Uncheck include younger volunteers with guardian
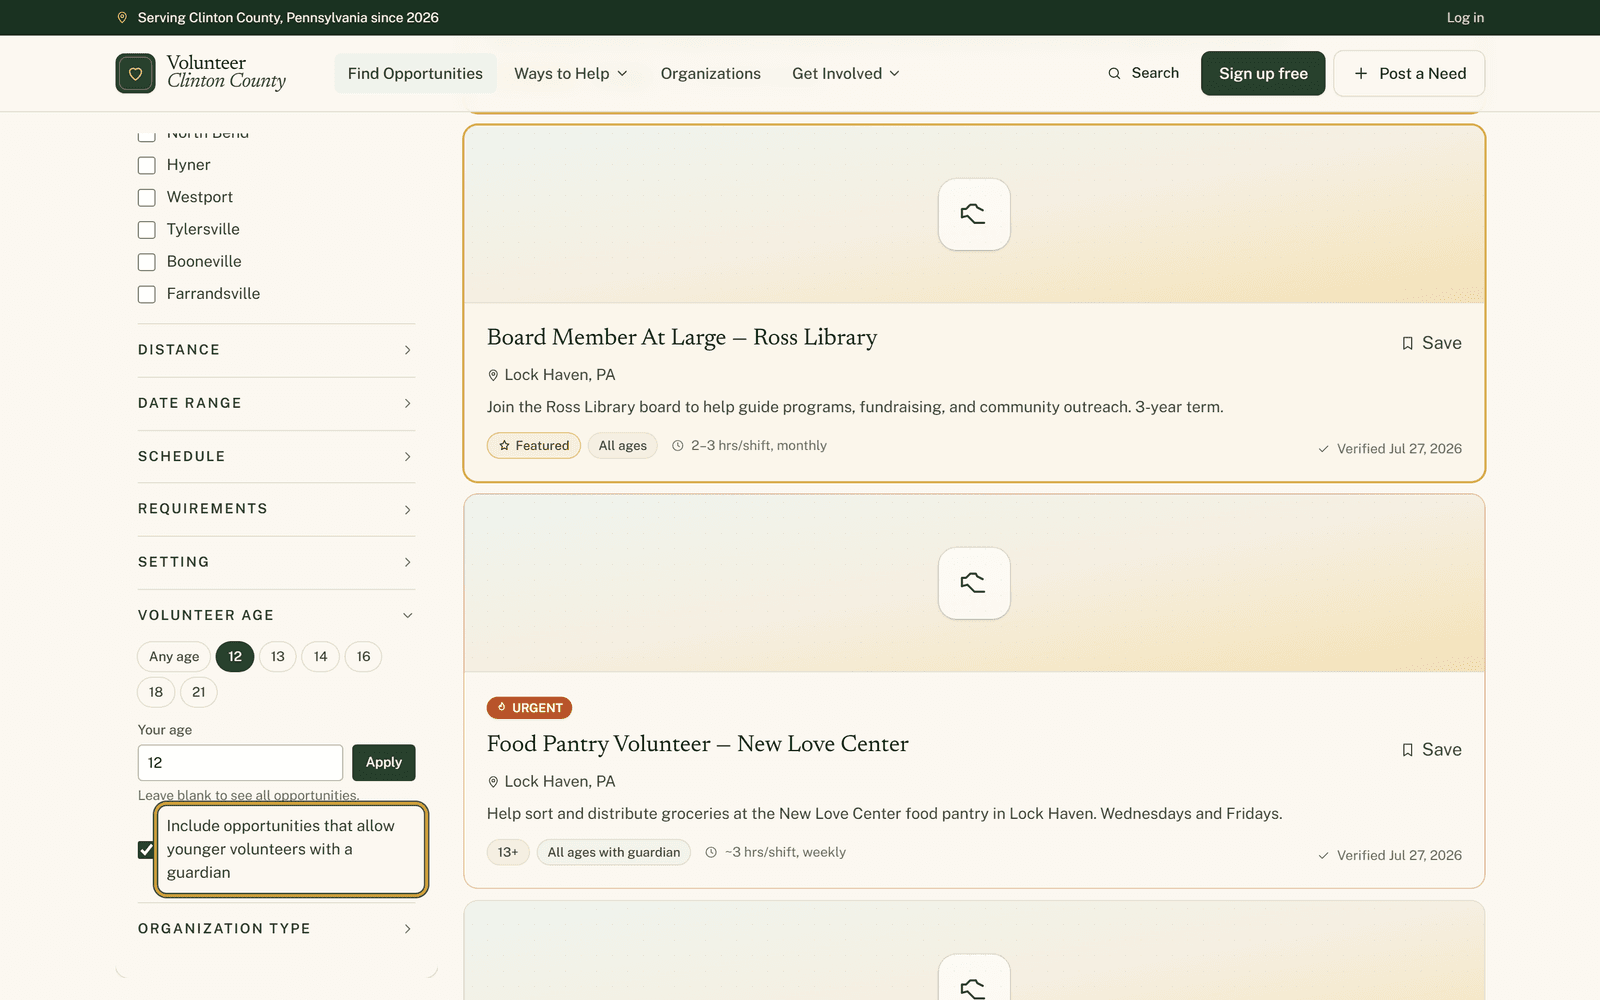The width and height of the screenshot is (1600, 1000). 147,850
